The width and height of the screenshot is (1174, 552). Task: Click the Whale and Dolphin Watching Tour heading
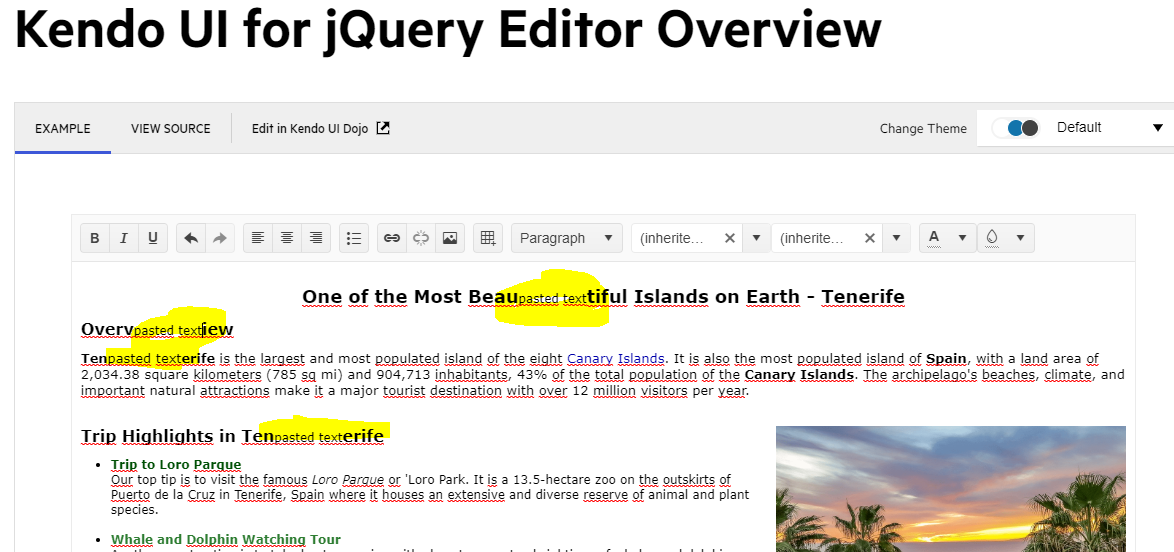coord(225,539)
